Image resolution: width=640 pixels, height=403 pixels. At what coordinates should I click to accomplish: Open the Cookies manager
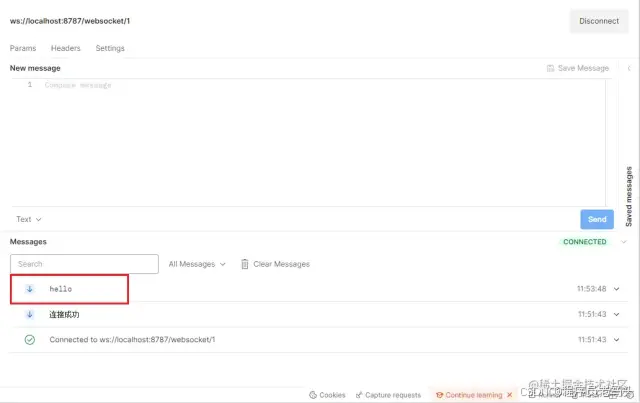(327, 395)
